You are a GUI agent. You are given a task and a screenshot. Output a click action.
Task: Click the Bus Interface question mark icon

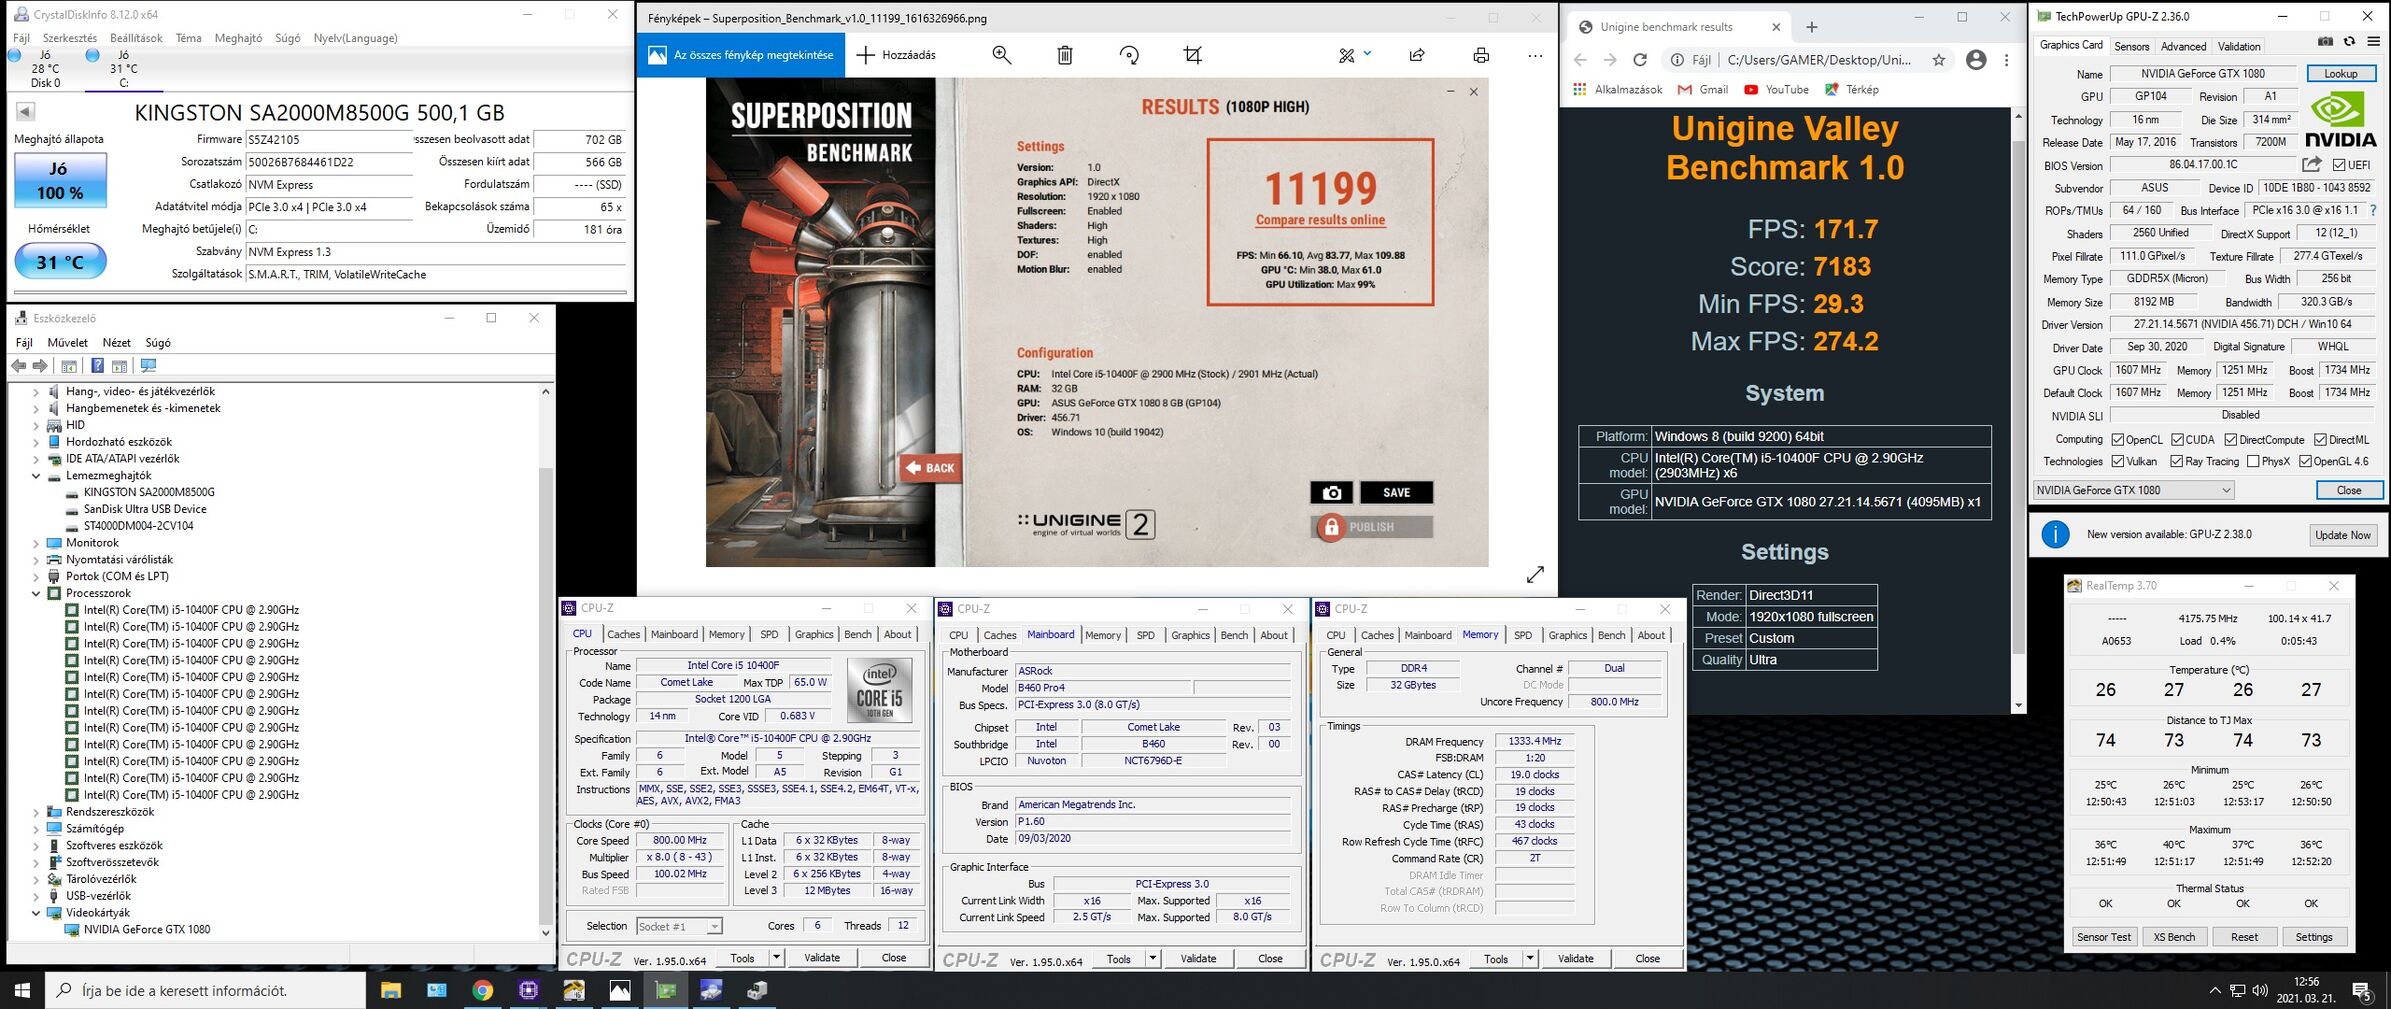[2373, 210]
